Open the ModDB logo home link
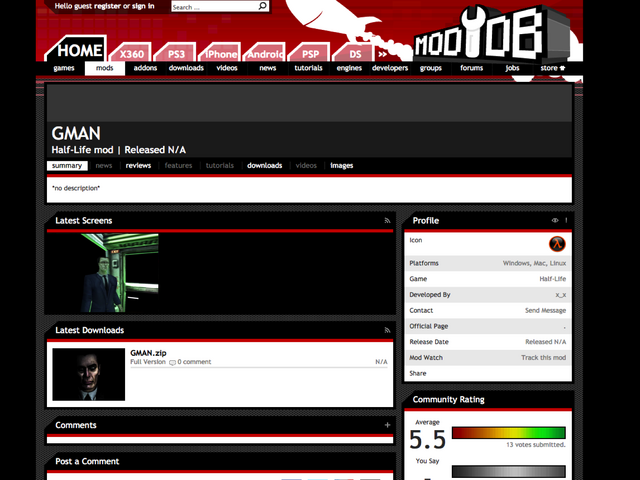 coord(492,35)
